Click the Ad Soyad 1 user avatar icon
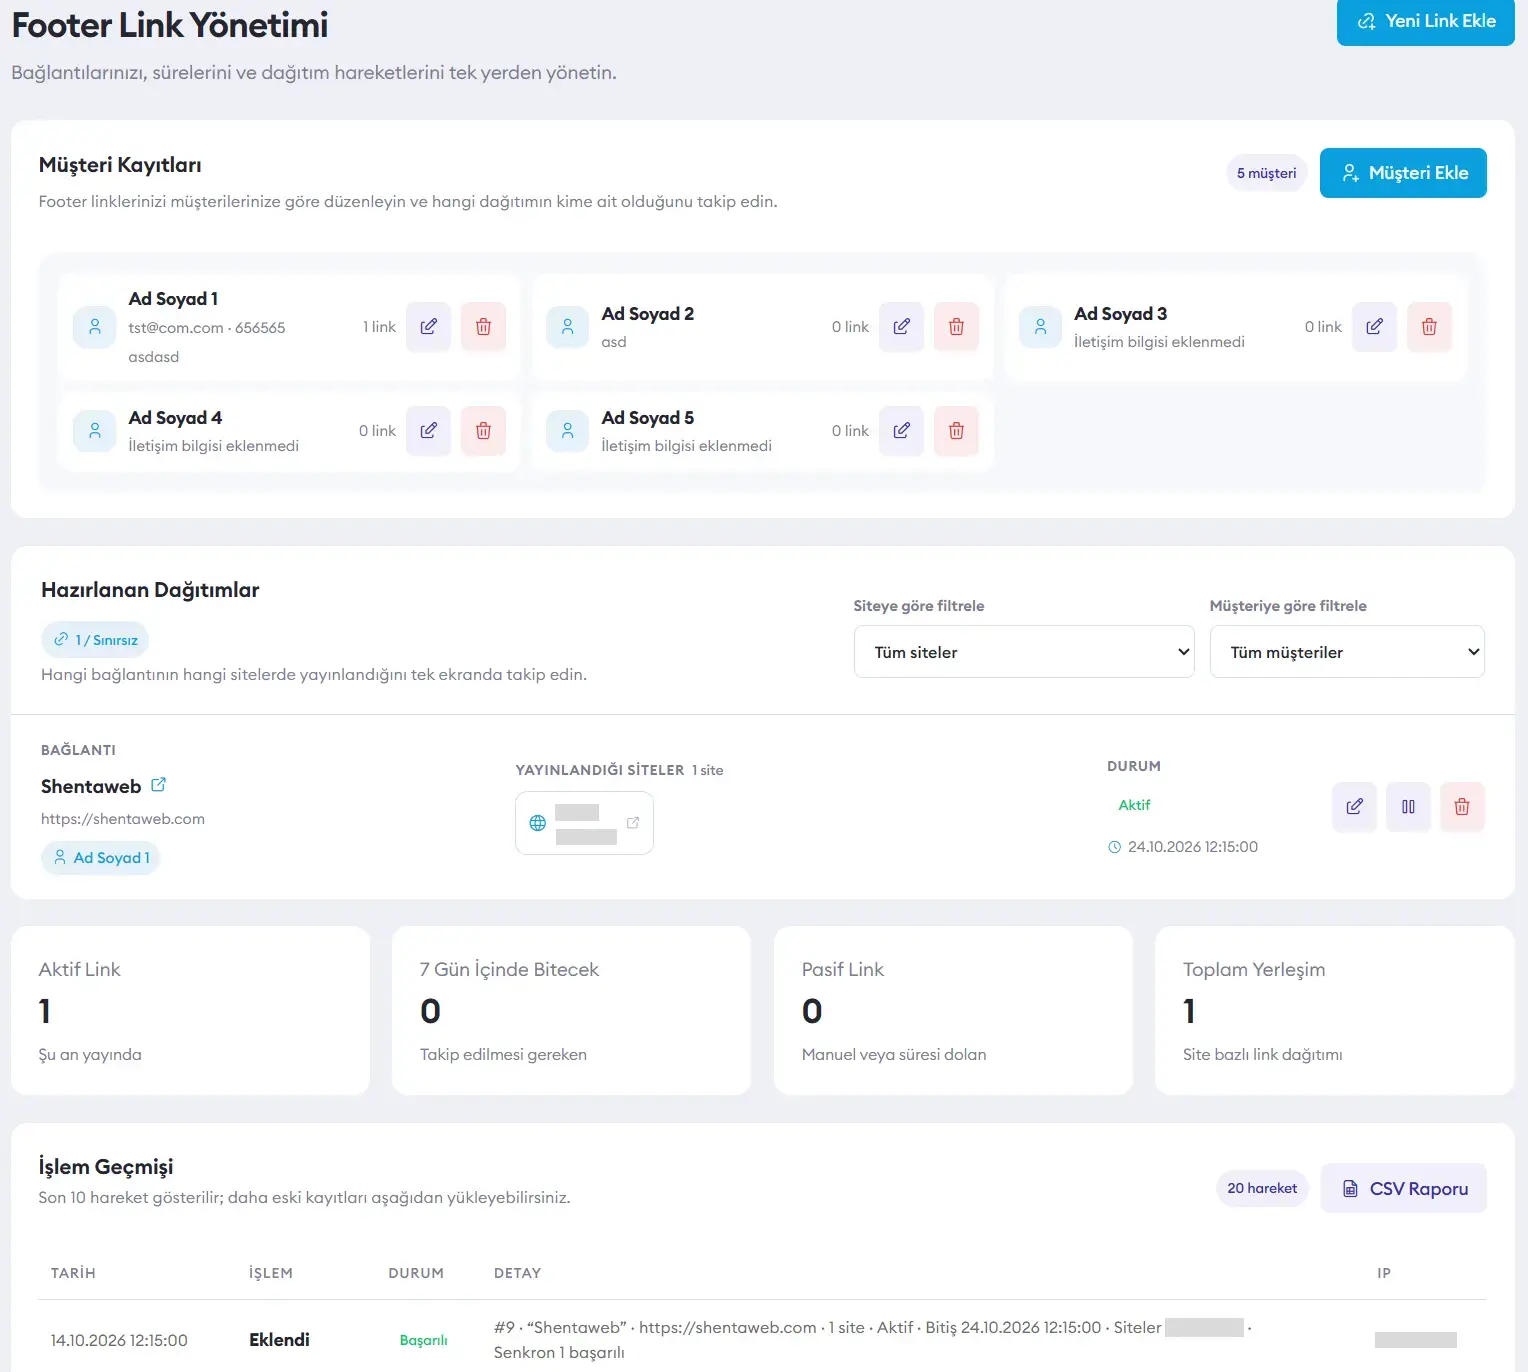This screenshot has width=1528, height=1372. tap(95, 327)
